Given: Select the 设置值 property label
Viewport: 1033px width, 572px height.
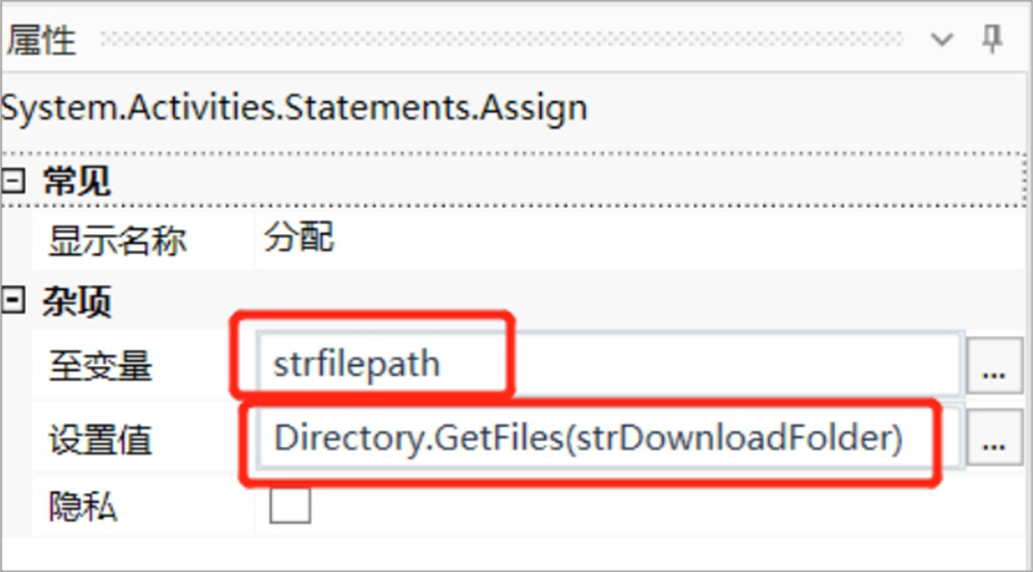Looking at the screenshot, I should [100, 439].
